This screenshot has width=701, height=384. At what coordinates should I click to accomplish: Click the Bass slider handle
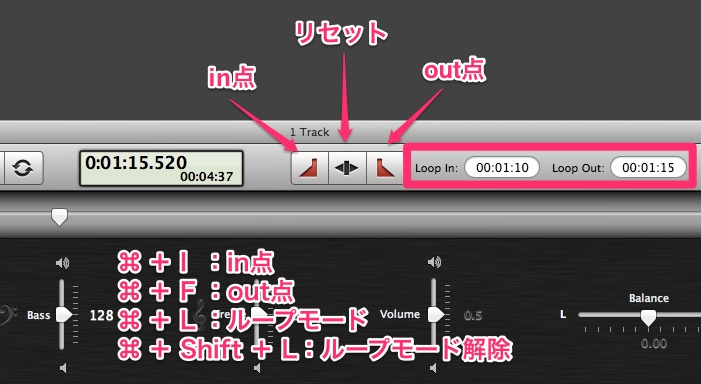64,314
